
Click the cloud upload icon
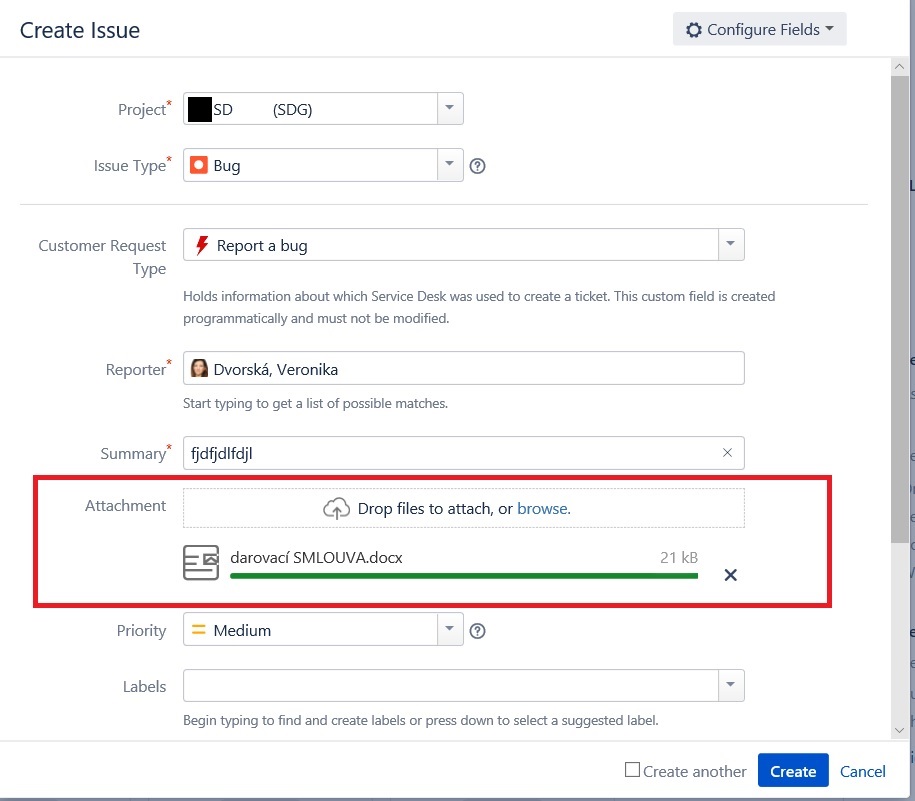point(337,509)
